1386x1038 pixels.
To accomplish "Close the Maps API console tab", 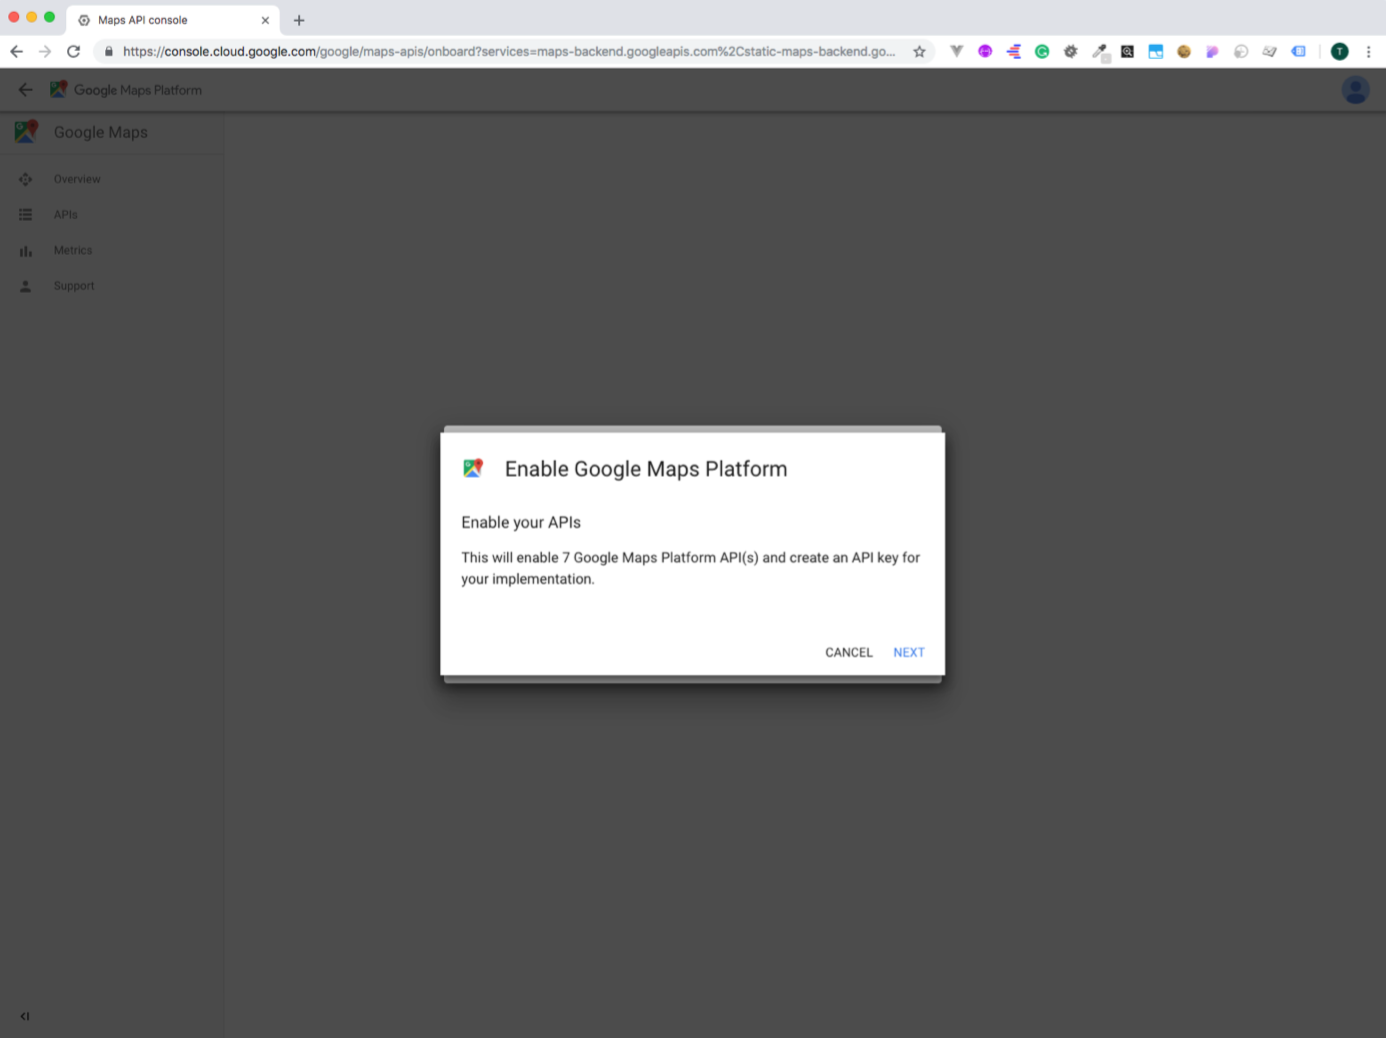I will click(265, 20).
